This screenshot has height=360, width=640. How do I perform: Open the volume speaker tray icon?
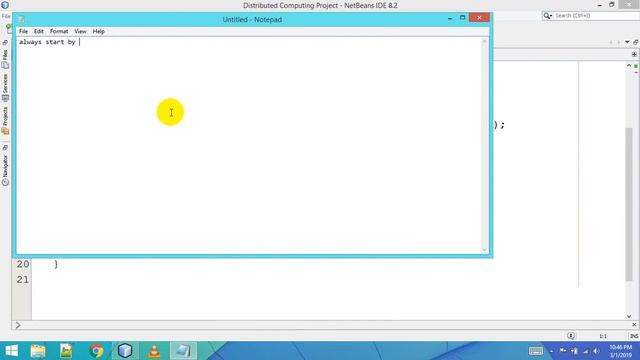596,351
